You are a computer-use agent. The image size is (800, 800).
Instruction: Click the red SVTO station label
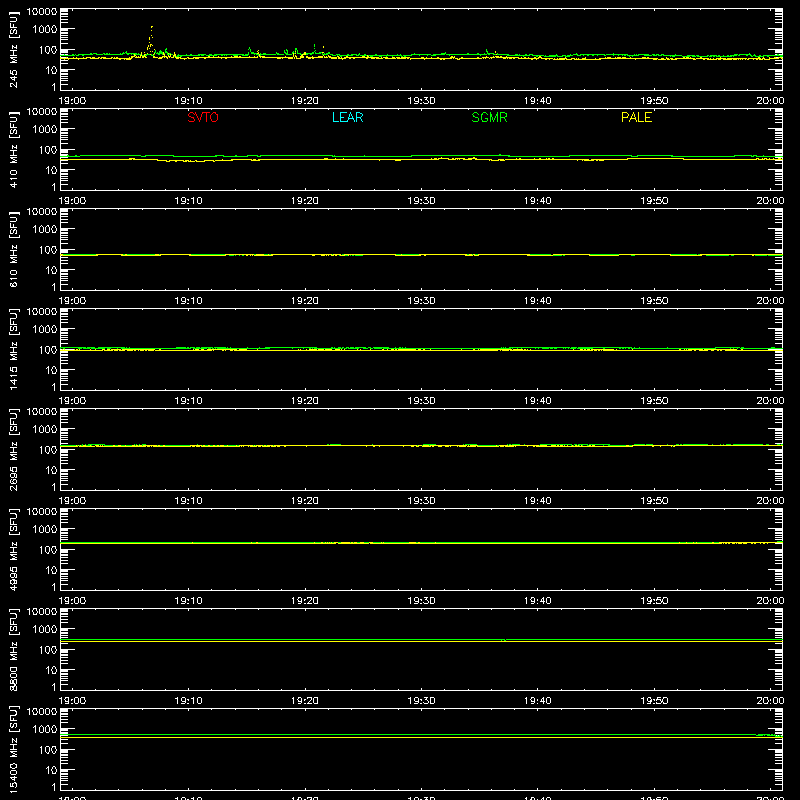(203, 117)
